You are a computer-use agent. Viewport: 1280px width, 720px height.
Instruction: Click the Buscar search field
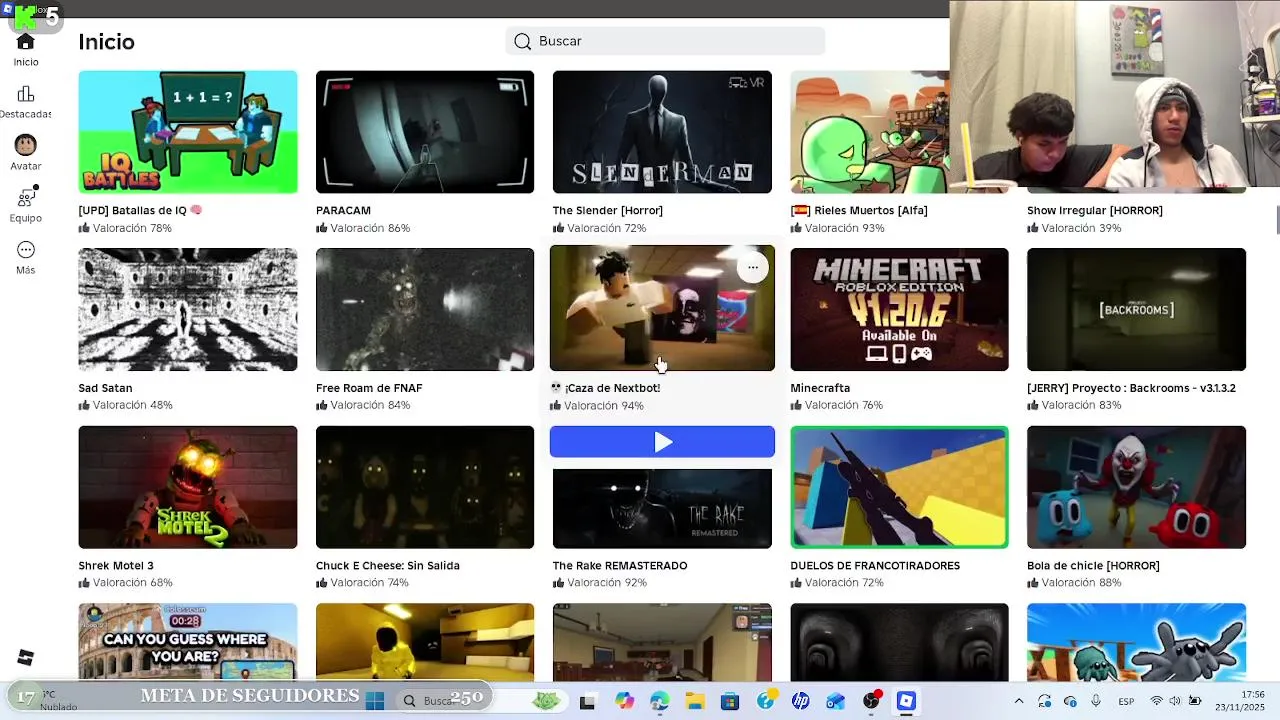click(665, 41)
